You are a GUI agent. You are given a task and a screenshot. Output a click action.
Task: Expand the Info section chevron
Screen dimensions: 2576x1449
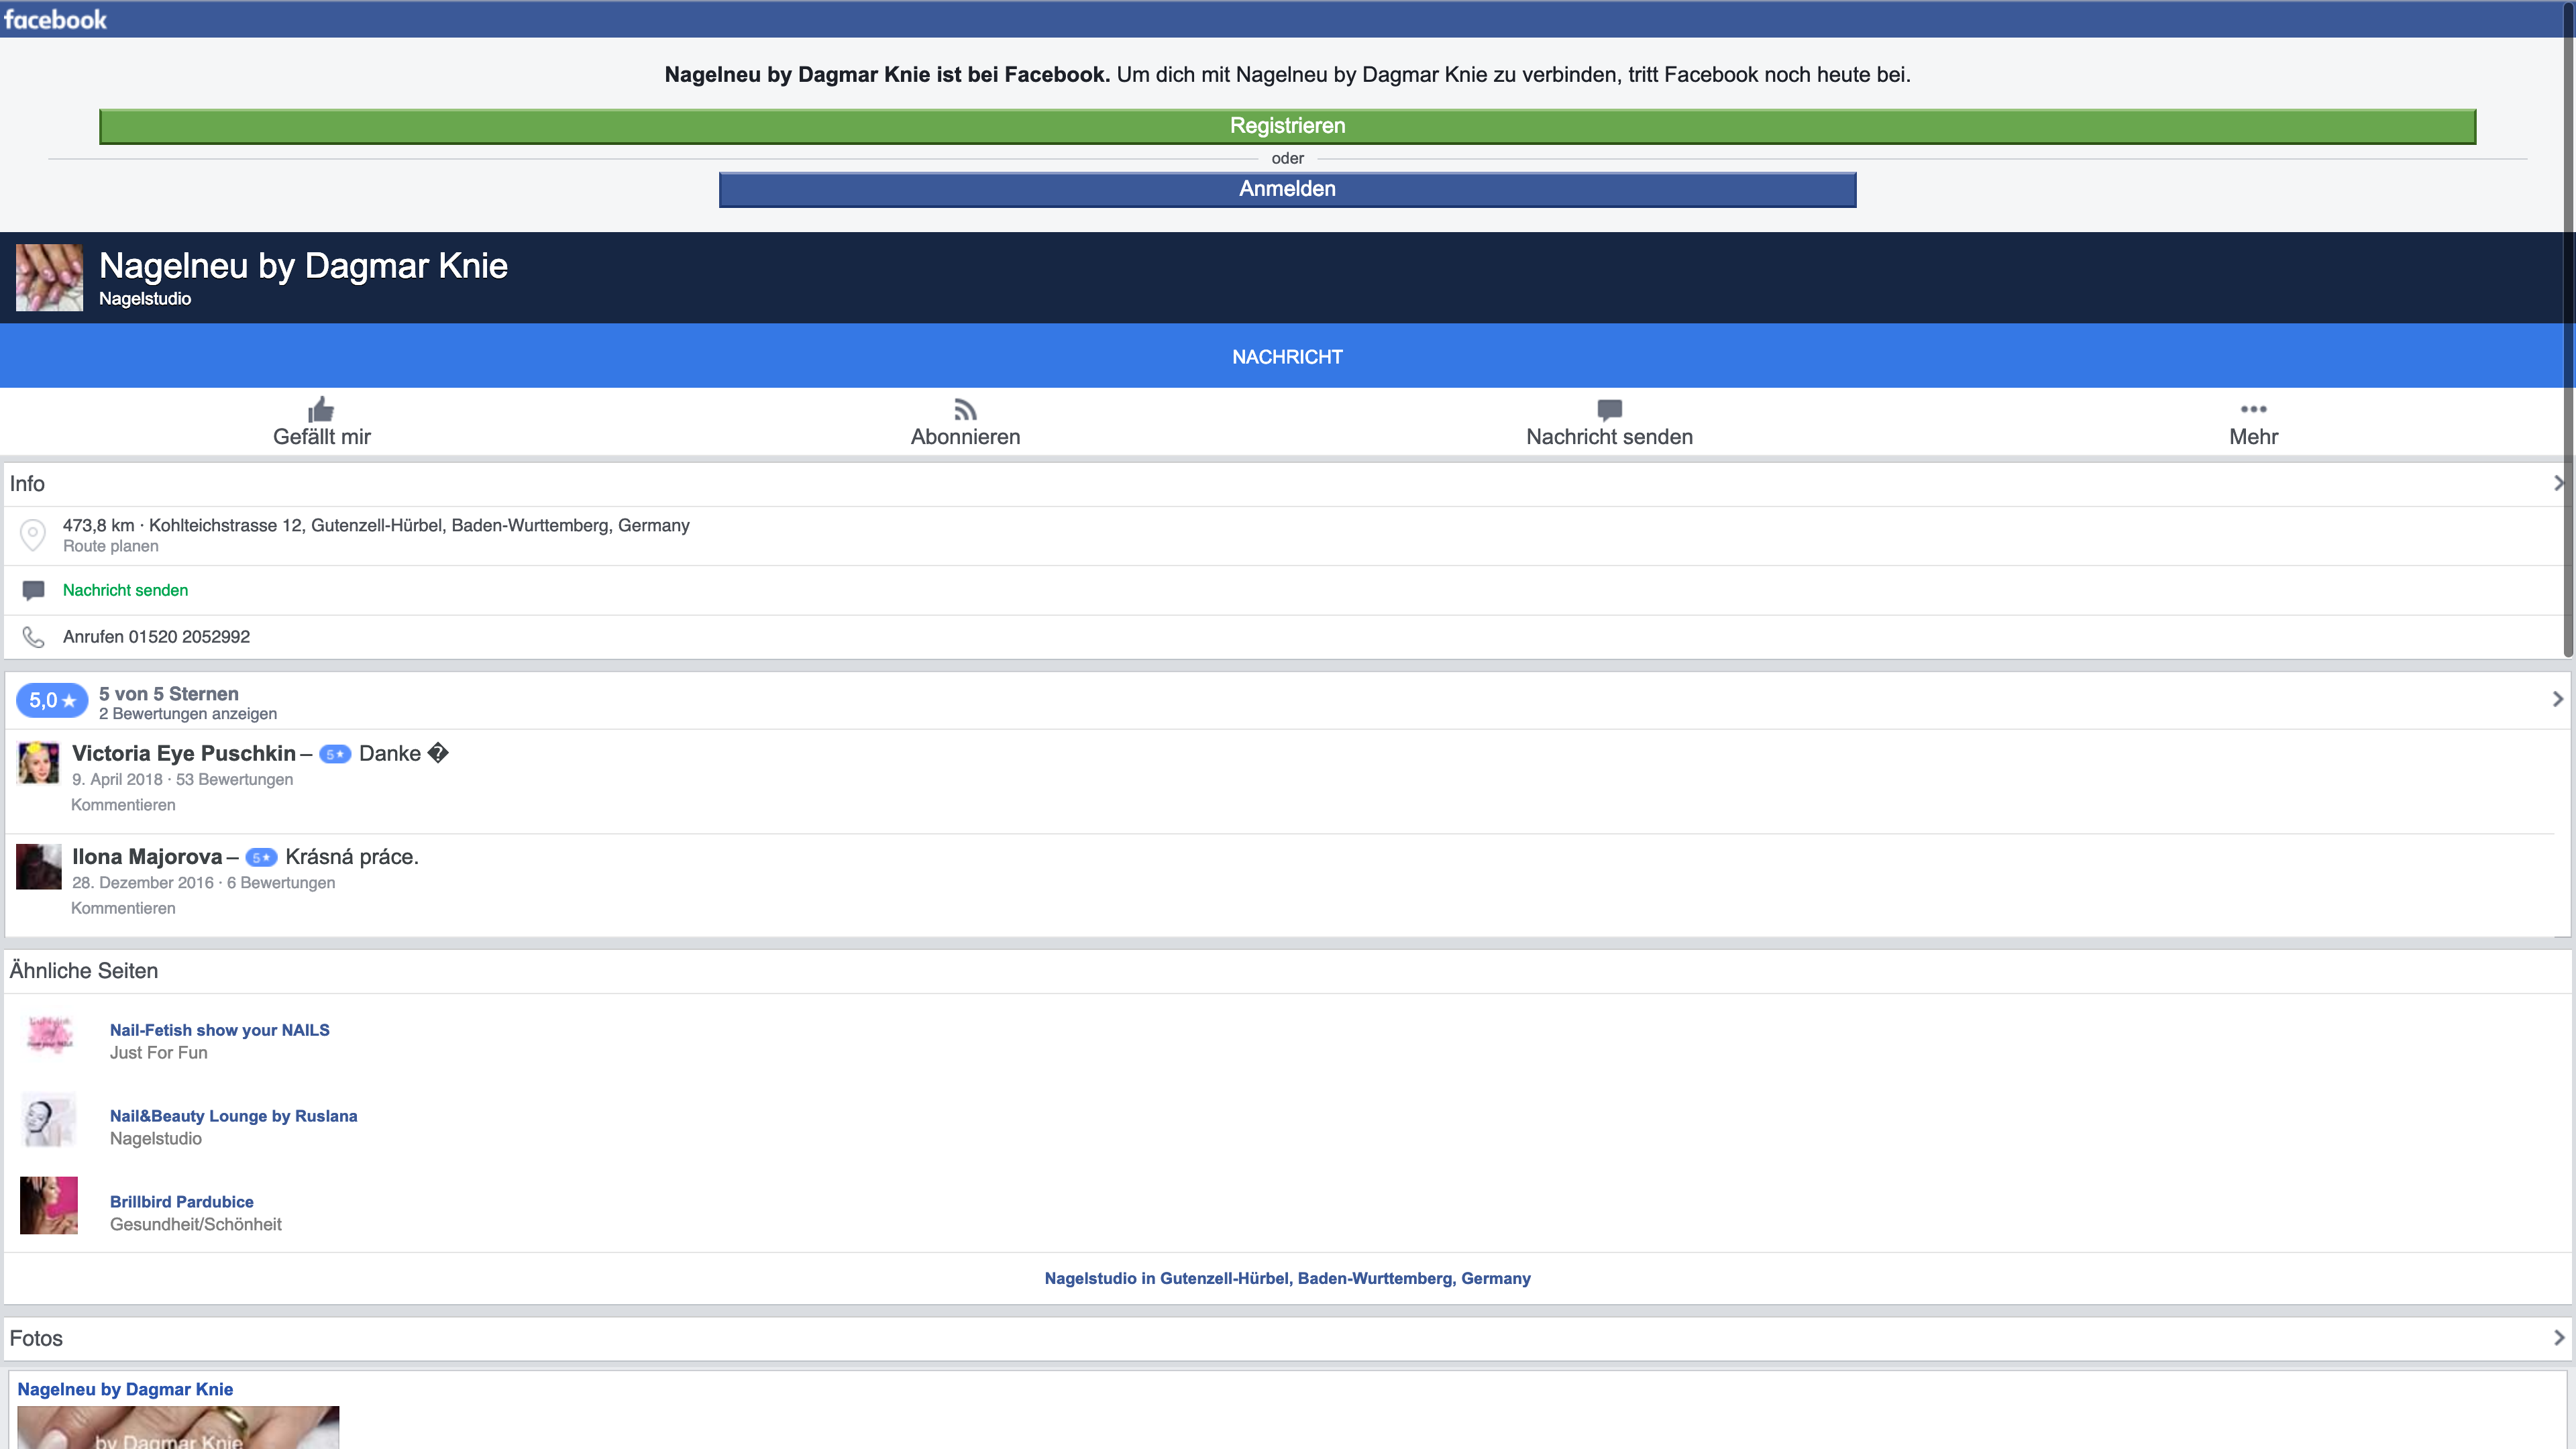pos(2558,484)
